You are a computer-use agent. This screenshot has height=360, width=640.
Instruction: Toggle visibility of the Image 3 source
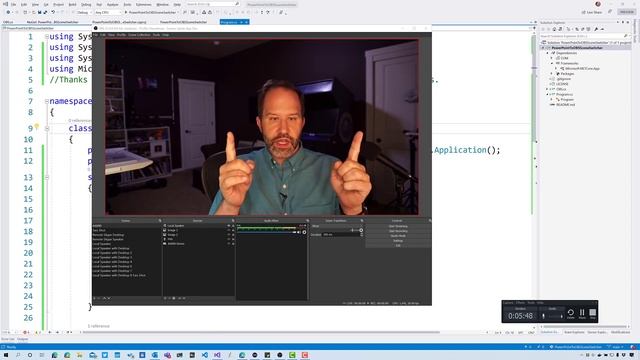tap(229, 235)
